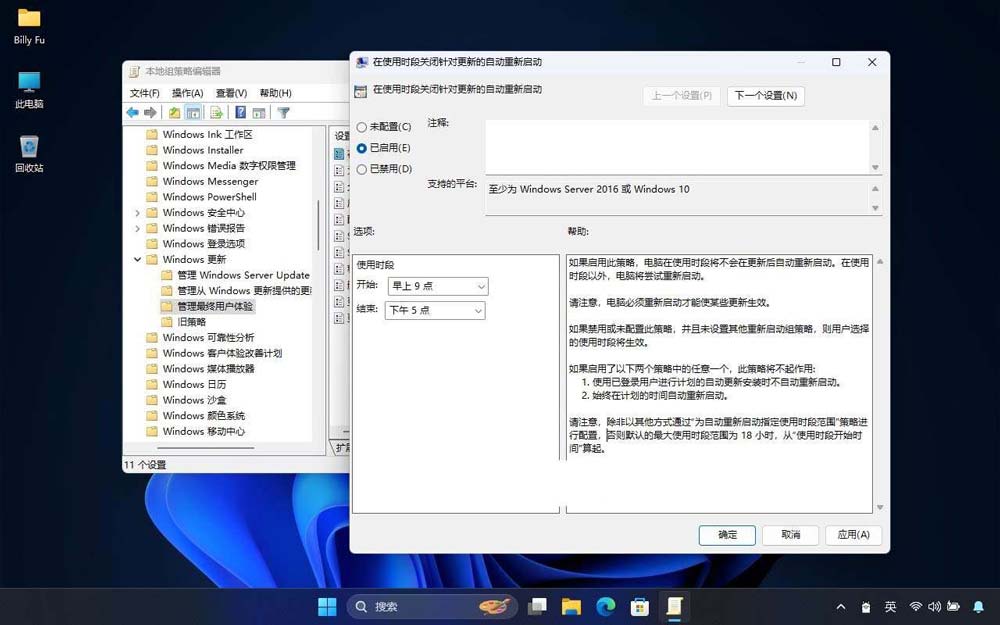Screen dimensions: 1000x625
Task: Open the 结束 end time dropdown
Action: [x=435, y=311]
